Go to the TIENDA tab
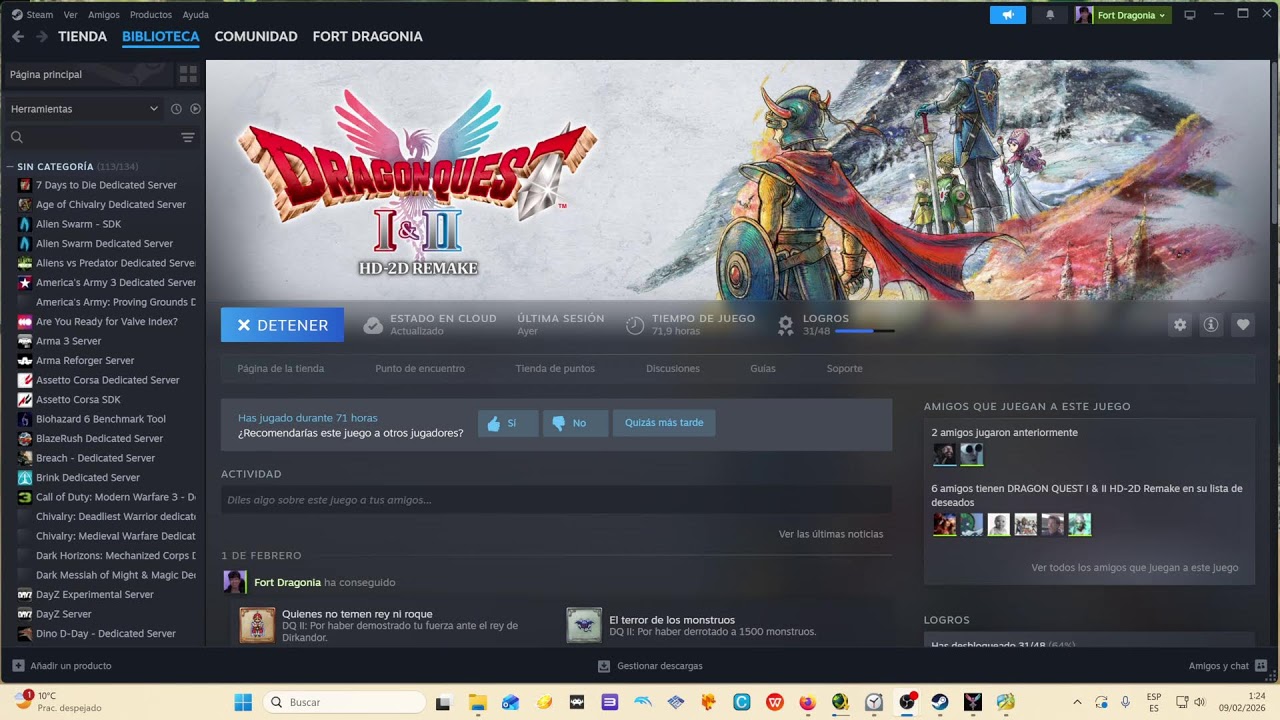The height and width of the screenshot is (720, 1280). [x=82, y=36]
